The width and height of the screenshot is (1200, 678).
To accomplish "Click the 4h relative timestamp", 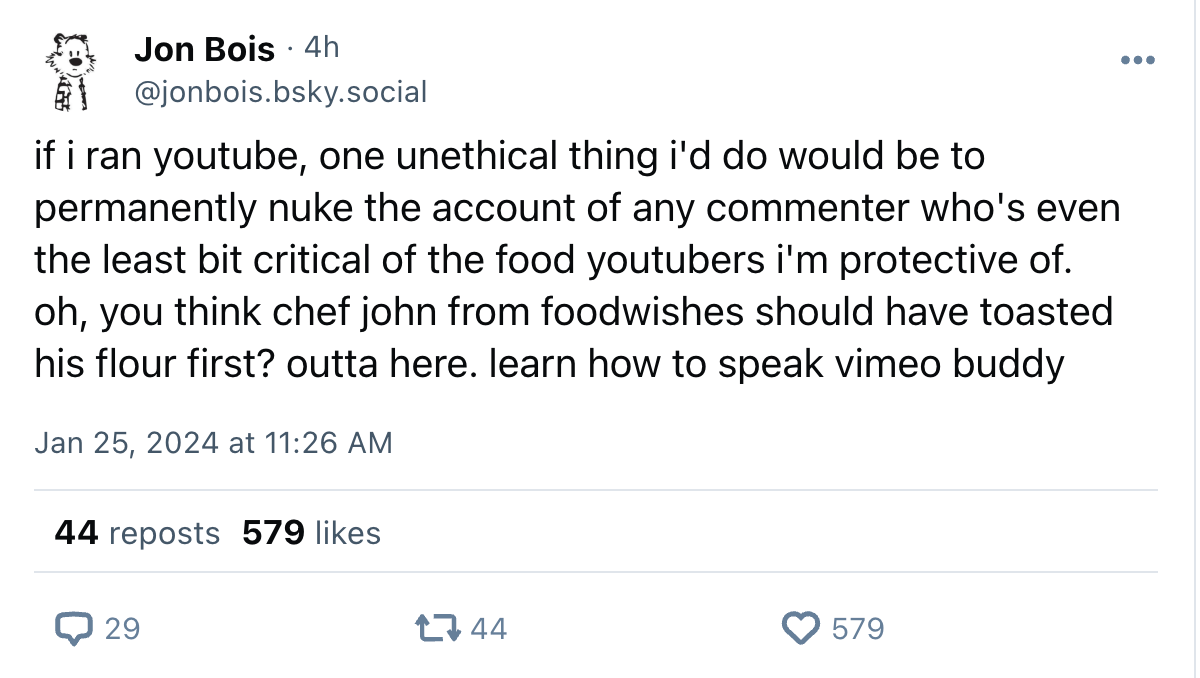I will point(321,47).
